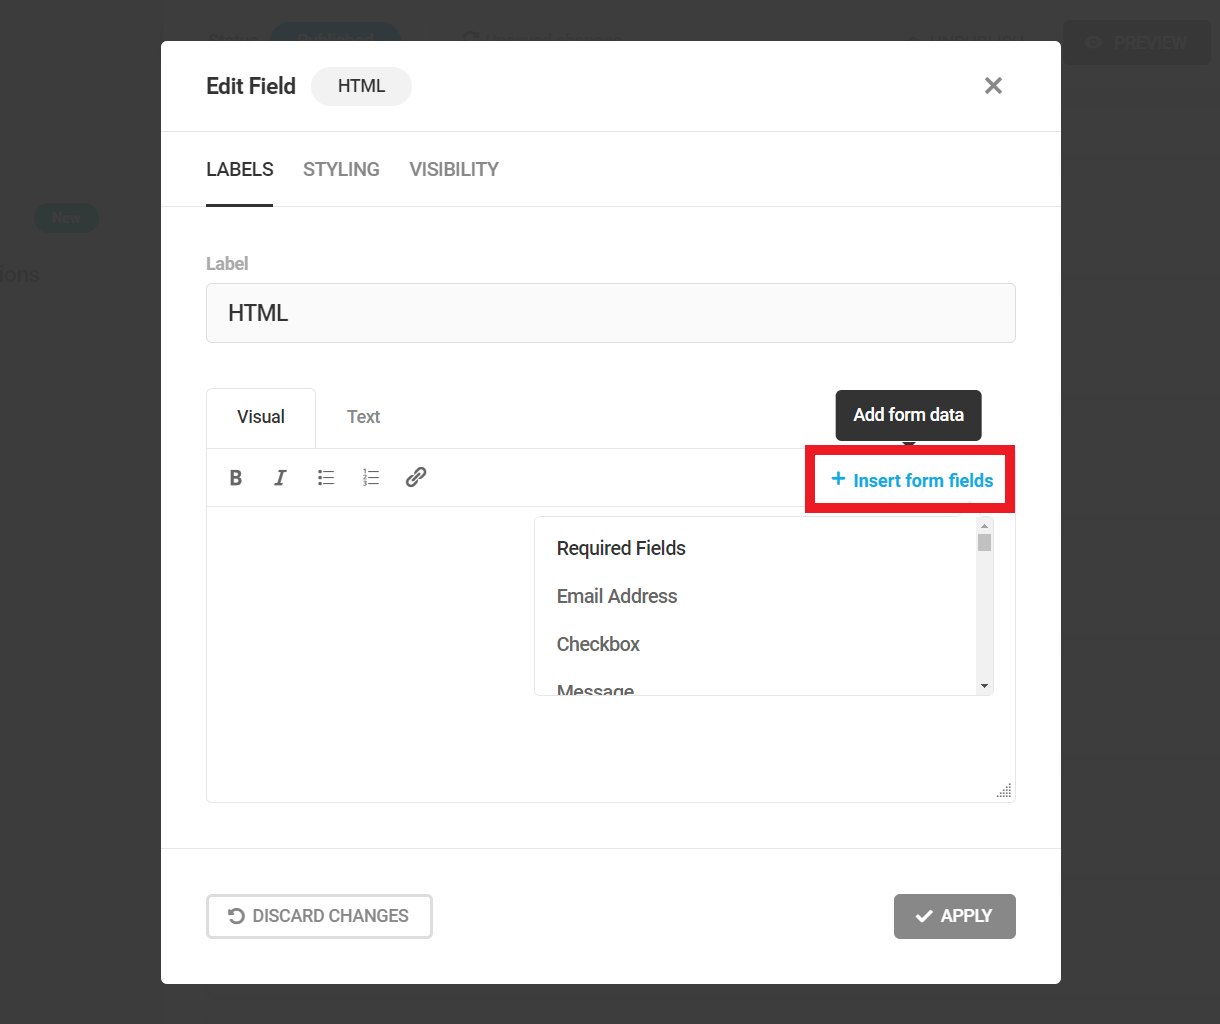The width and height of the screenshot is (1220, 1024).
Task: Switch editor to Text mode
Action: (x=363, y=417)
